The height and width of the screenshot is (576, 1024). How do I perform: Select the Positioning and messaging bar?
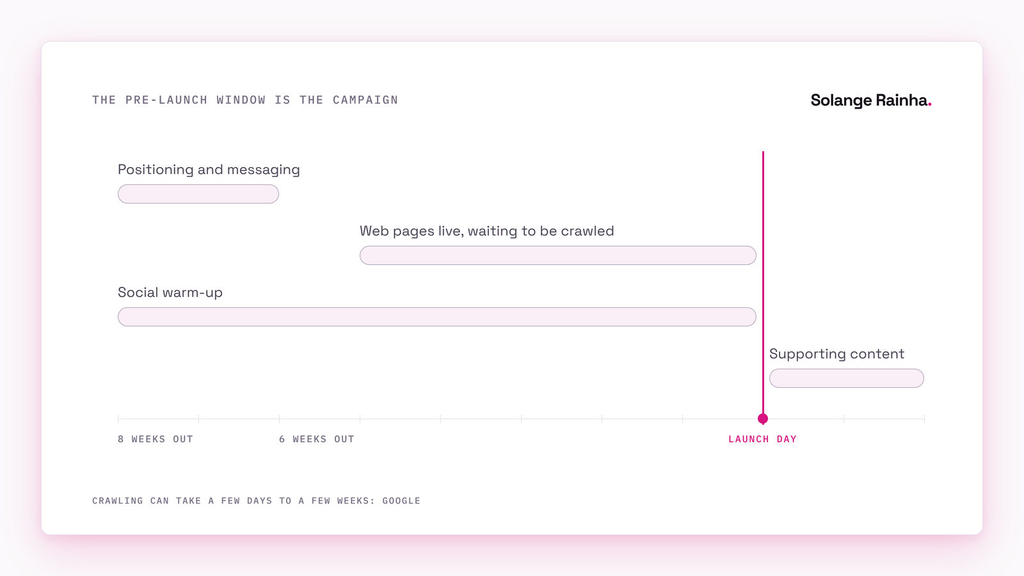198,194
